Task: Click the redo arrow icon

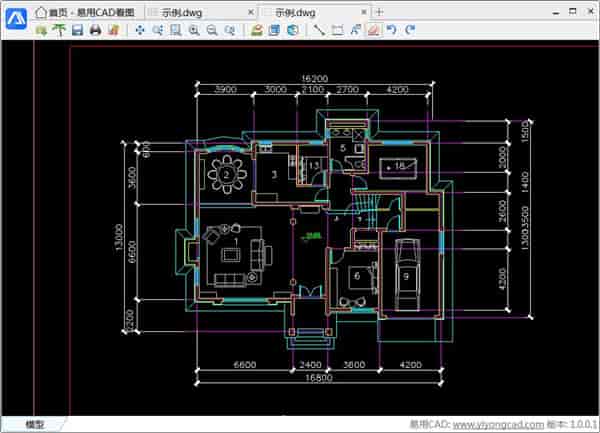Action: point(408,31)
